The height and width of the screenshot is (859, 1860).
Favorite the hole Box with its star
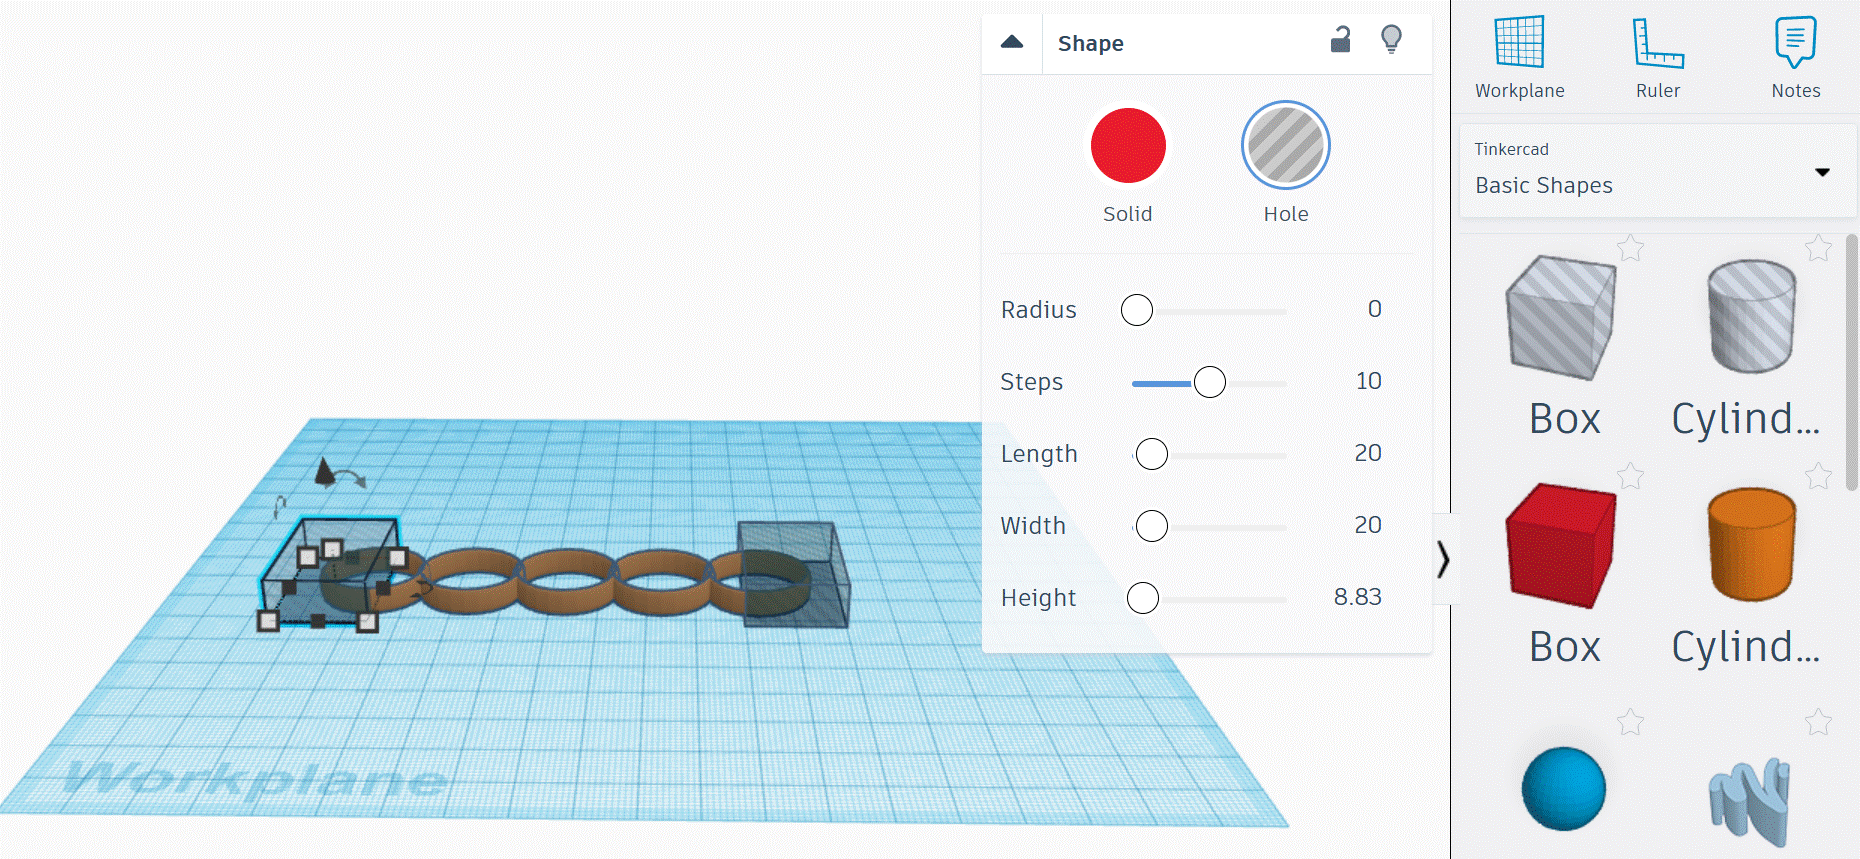point(1631,247)
